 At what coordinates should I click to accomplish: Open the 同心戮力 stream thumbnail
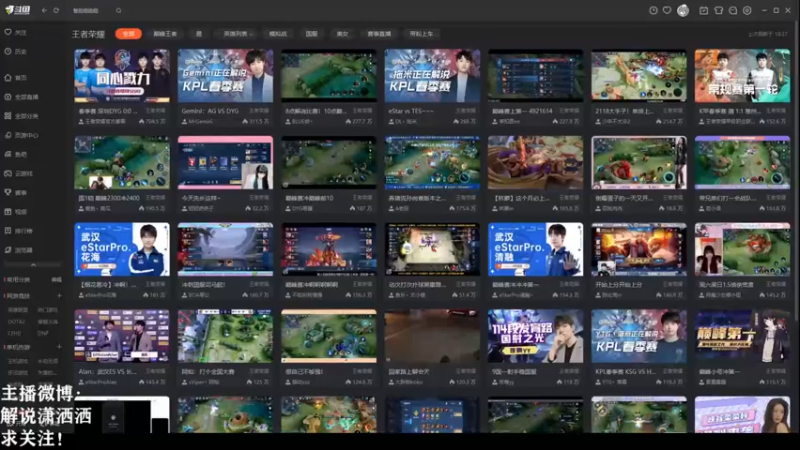click(x=122, y=76)
